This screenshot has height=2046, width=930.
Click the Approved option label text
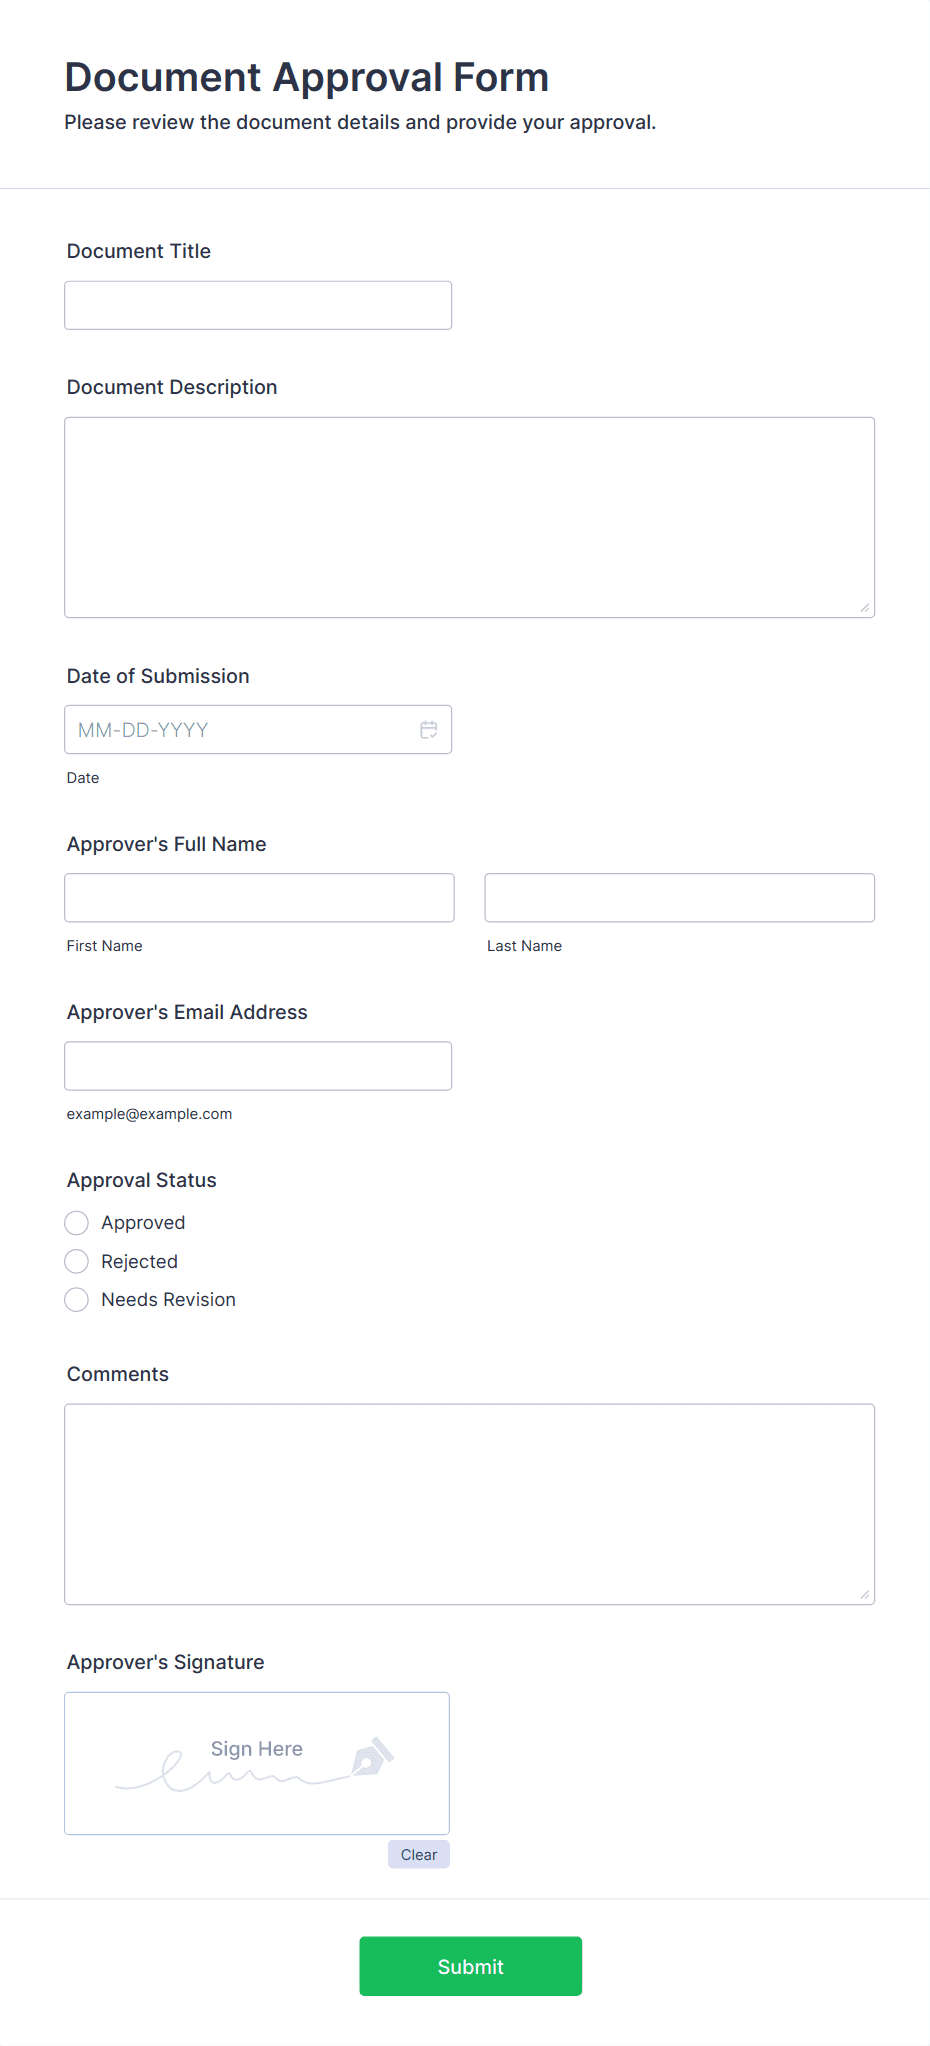tap(143, 1223)
